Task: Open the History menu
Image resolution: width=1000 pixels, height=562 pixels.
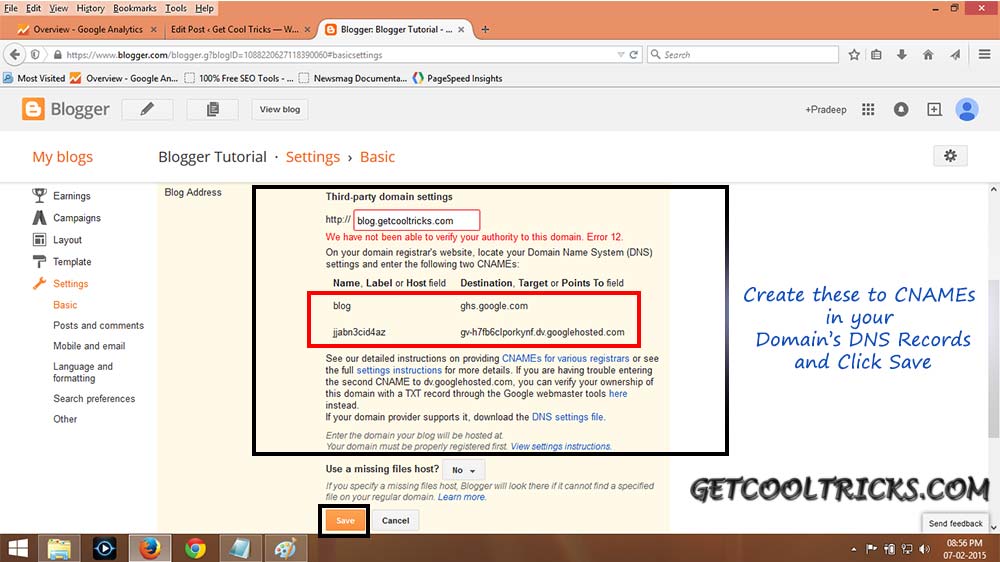Action: coord(90,8)
